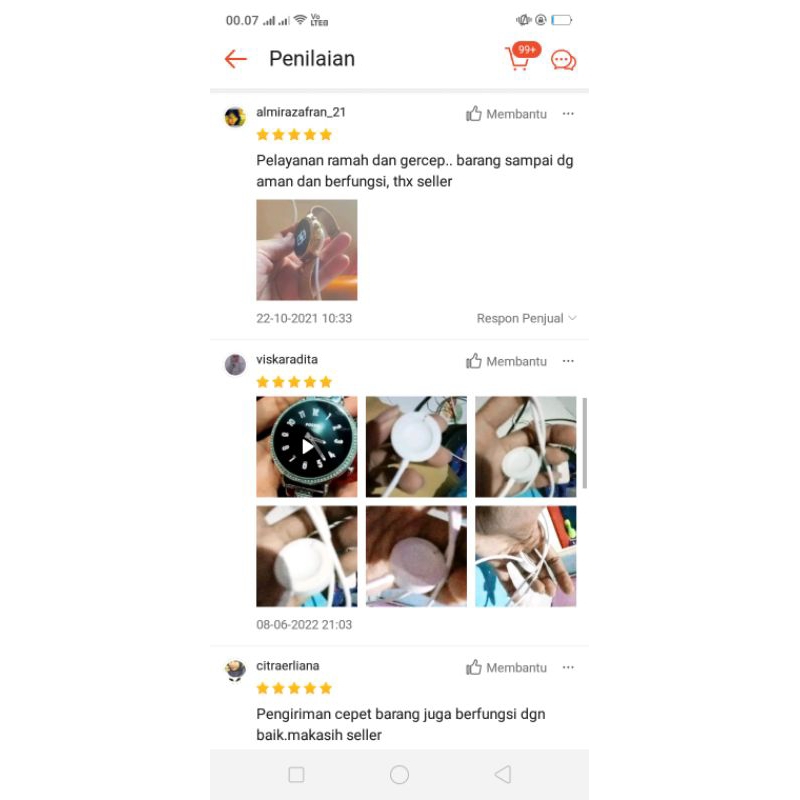
Task: Tap the Android recent apps square button
Action: 296,774
